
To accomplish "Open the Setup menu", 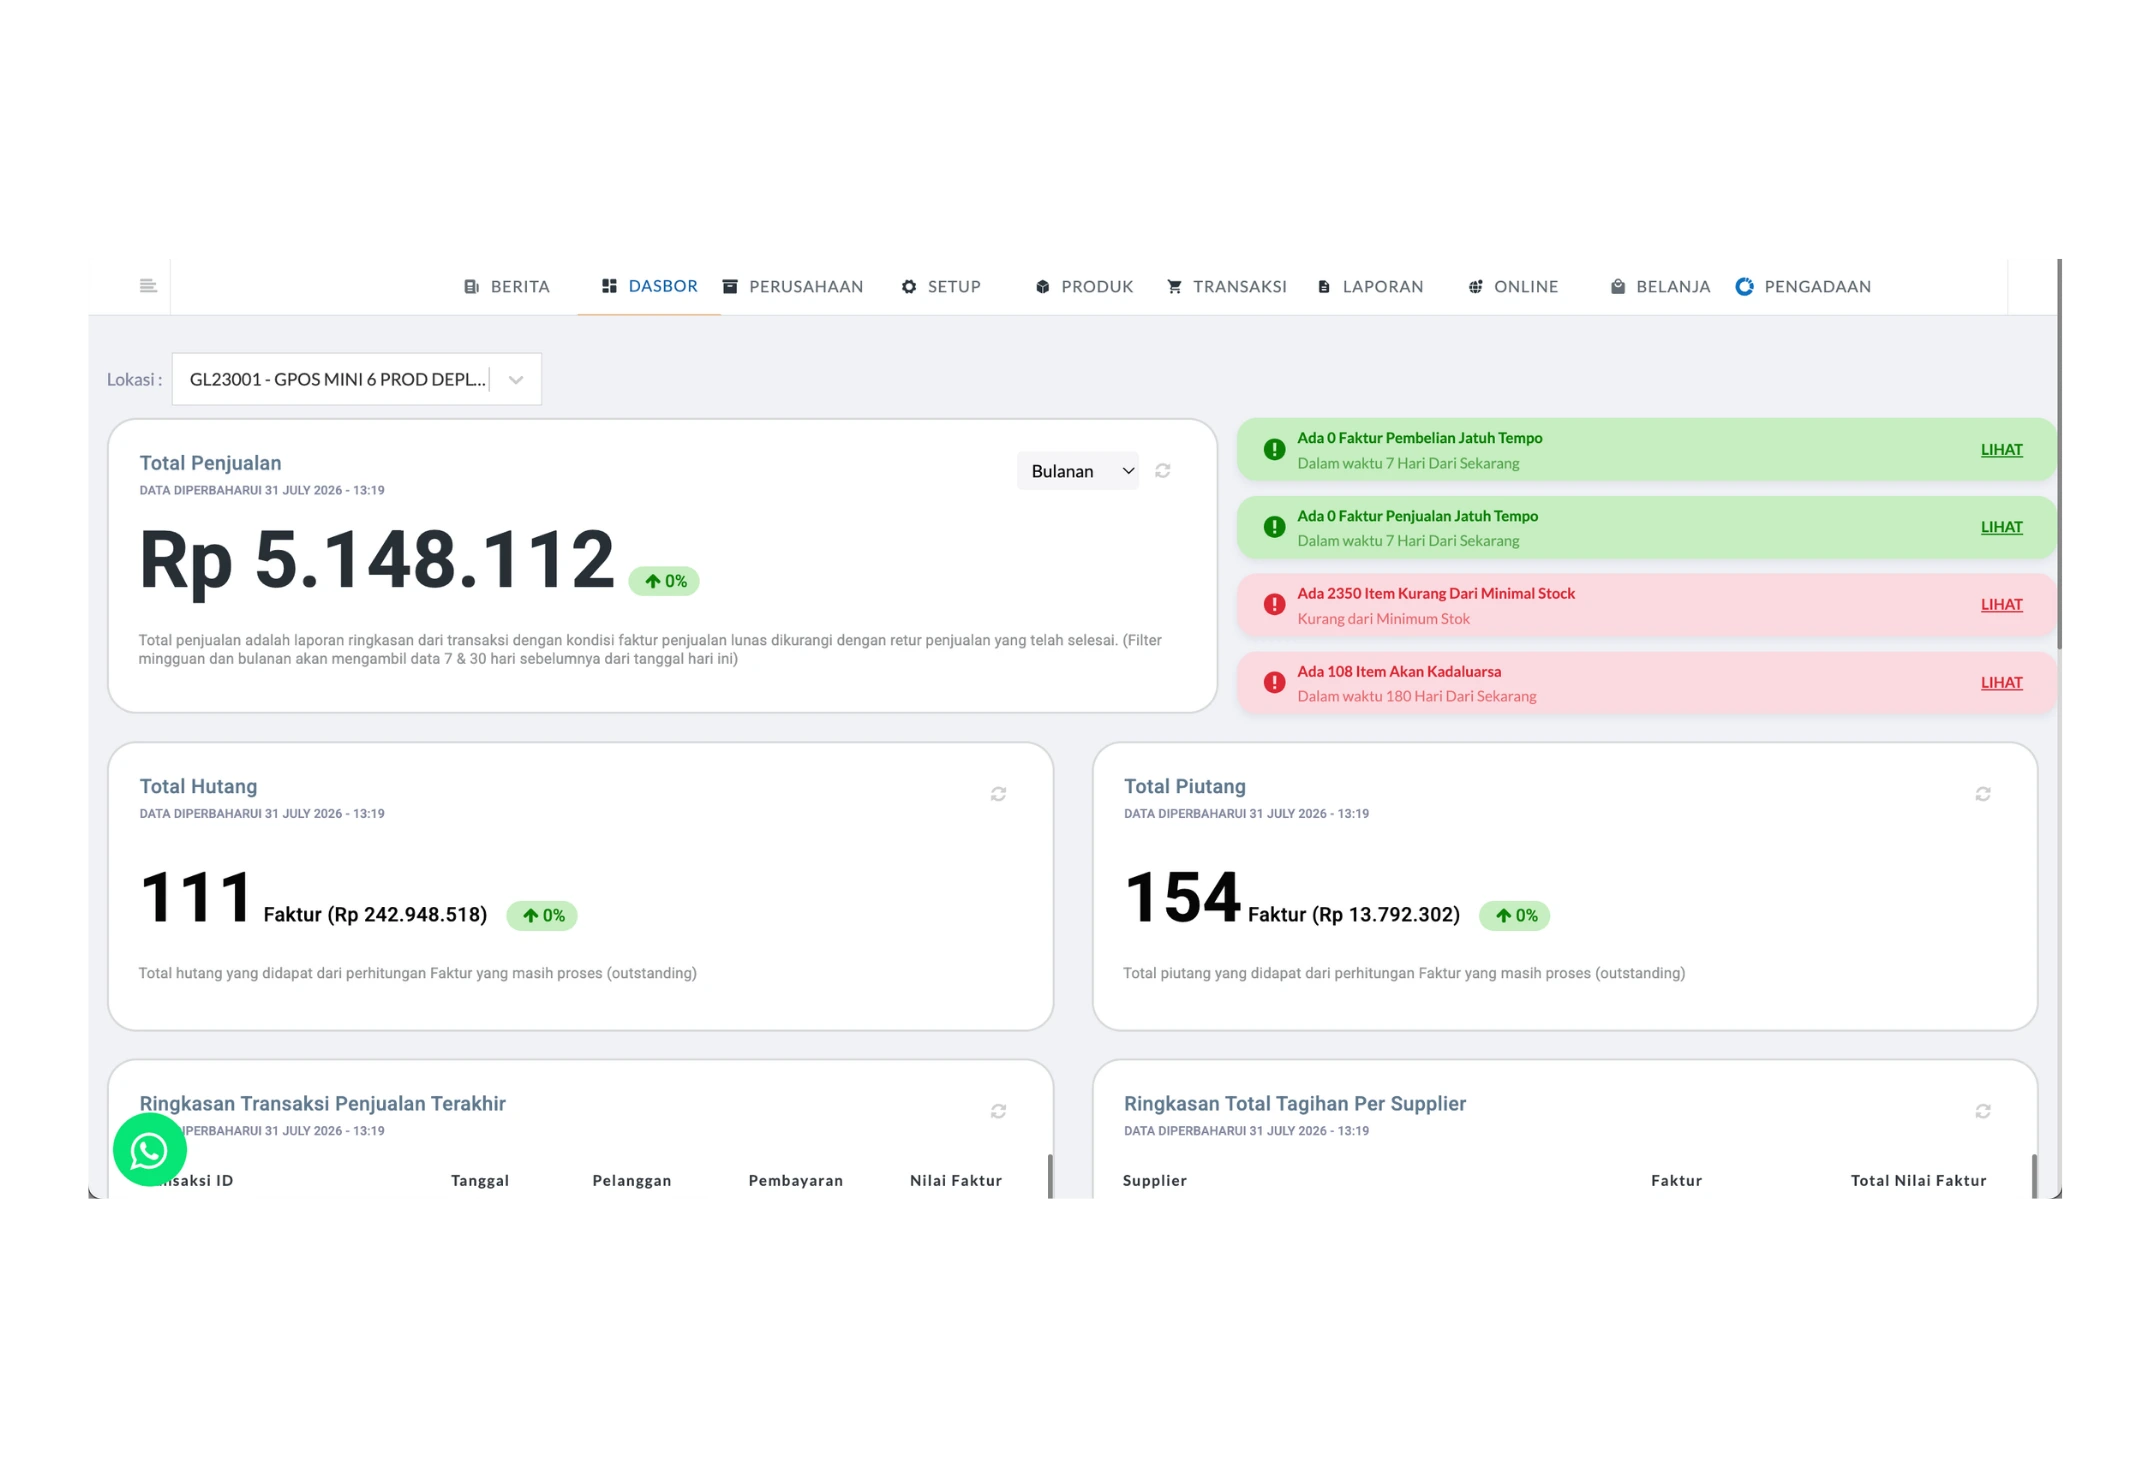I will point(941,287).
